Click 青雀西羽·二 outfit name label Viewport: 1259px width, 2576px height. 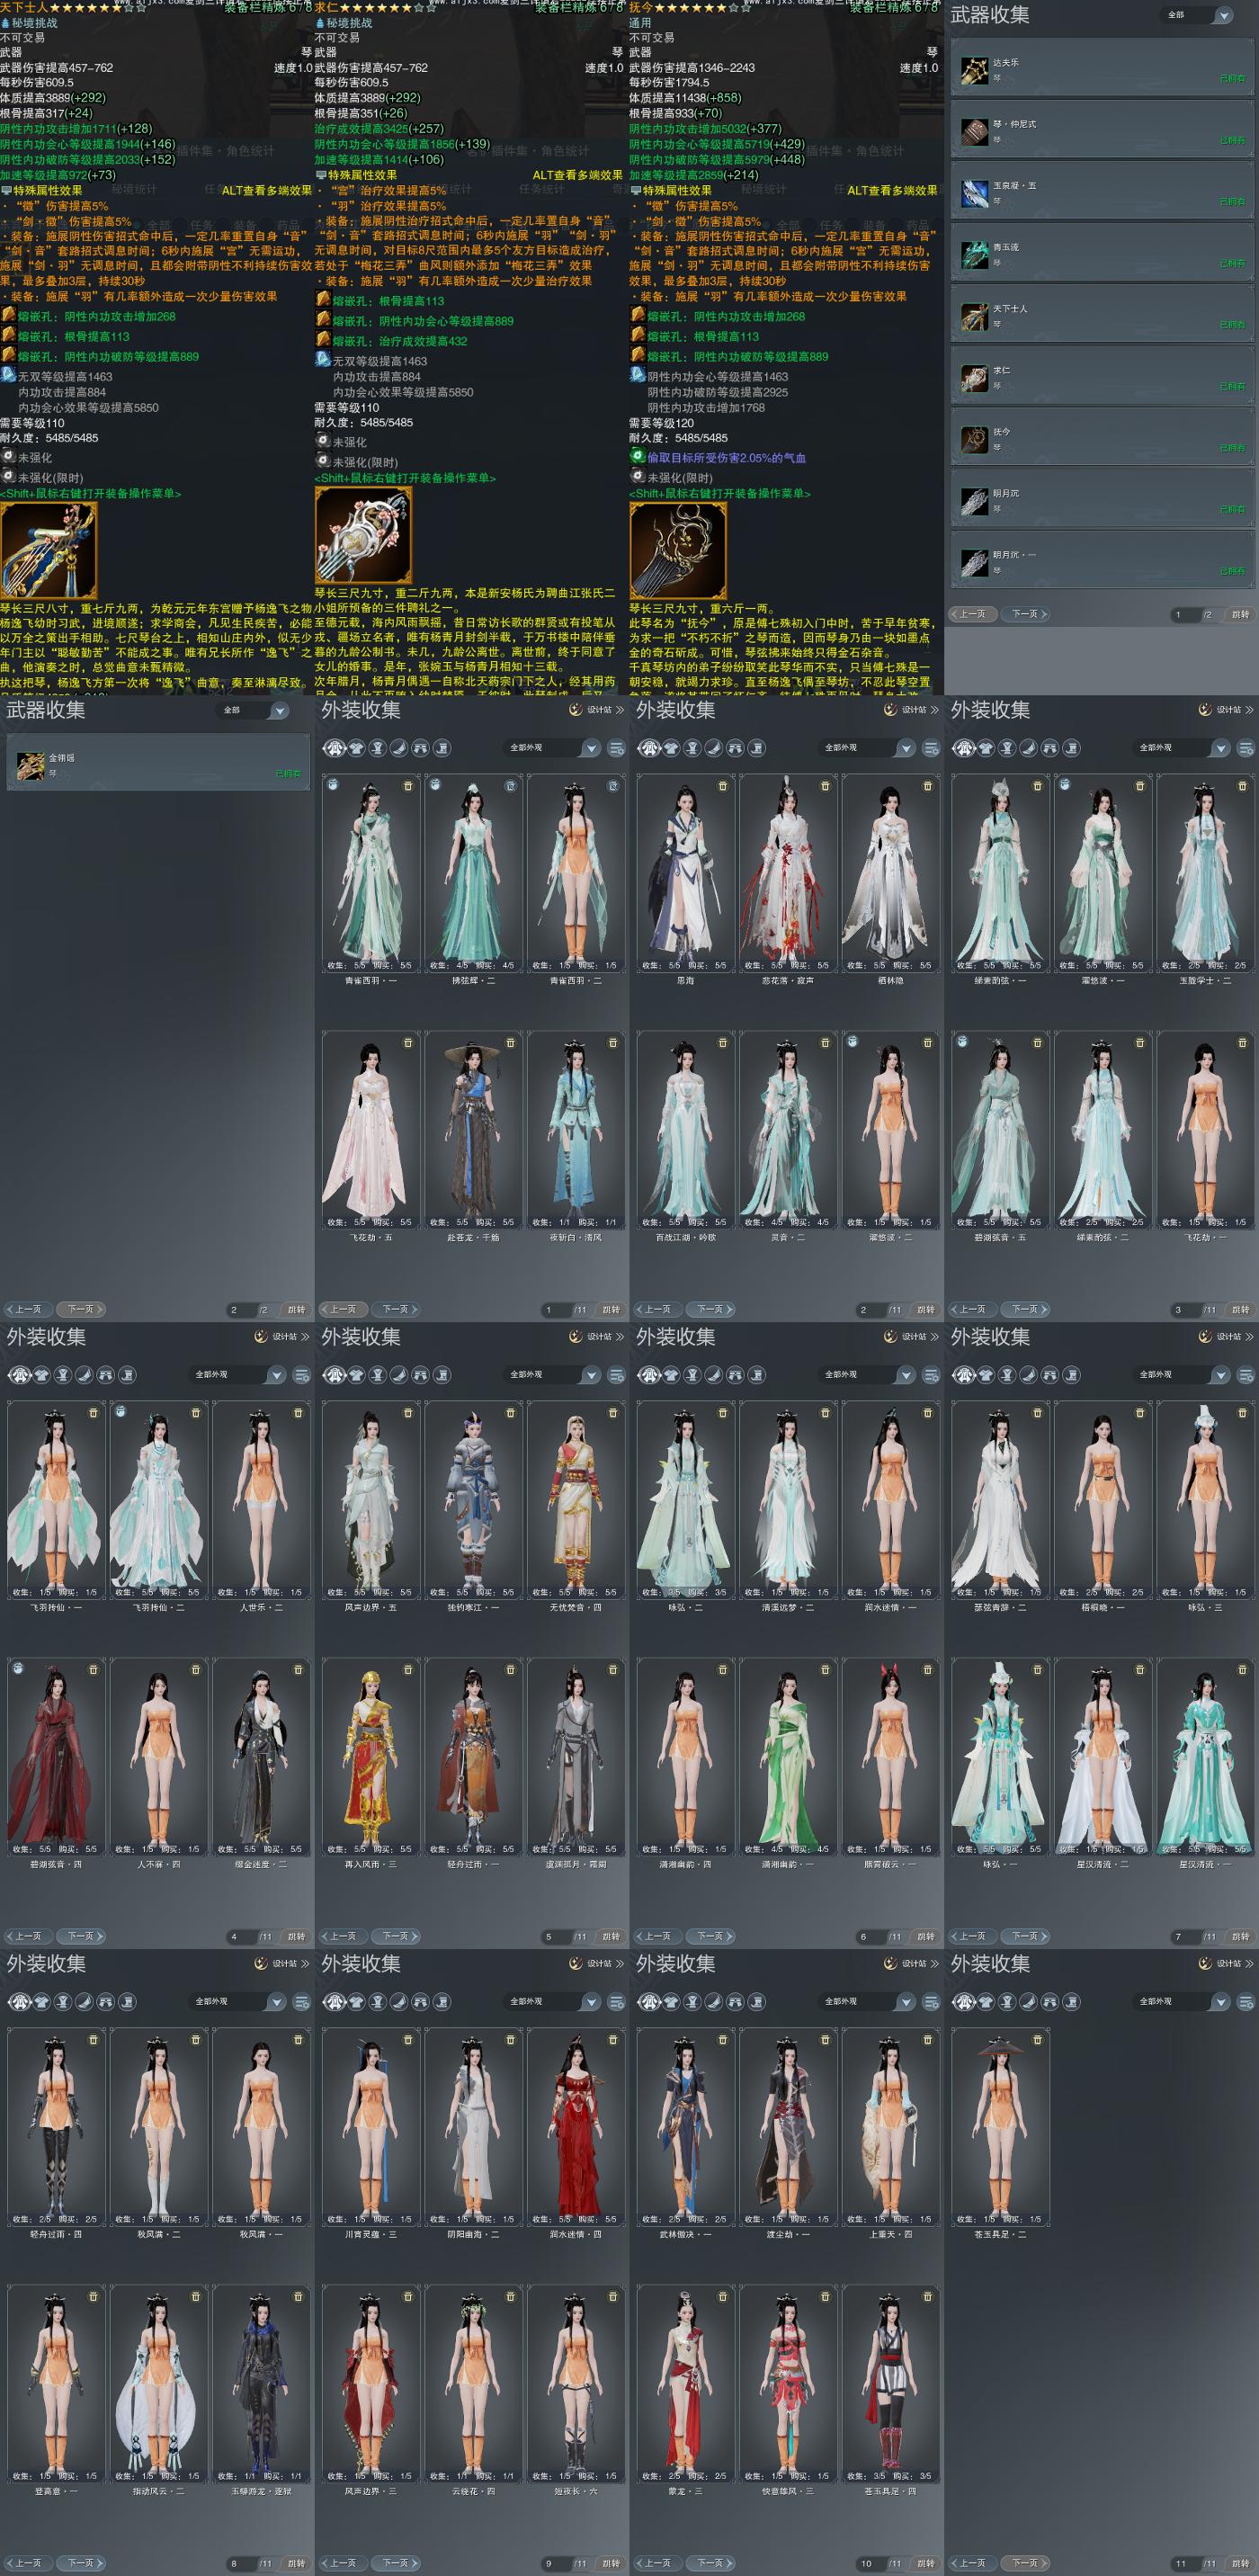576,981
